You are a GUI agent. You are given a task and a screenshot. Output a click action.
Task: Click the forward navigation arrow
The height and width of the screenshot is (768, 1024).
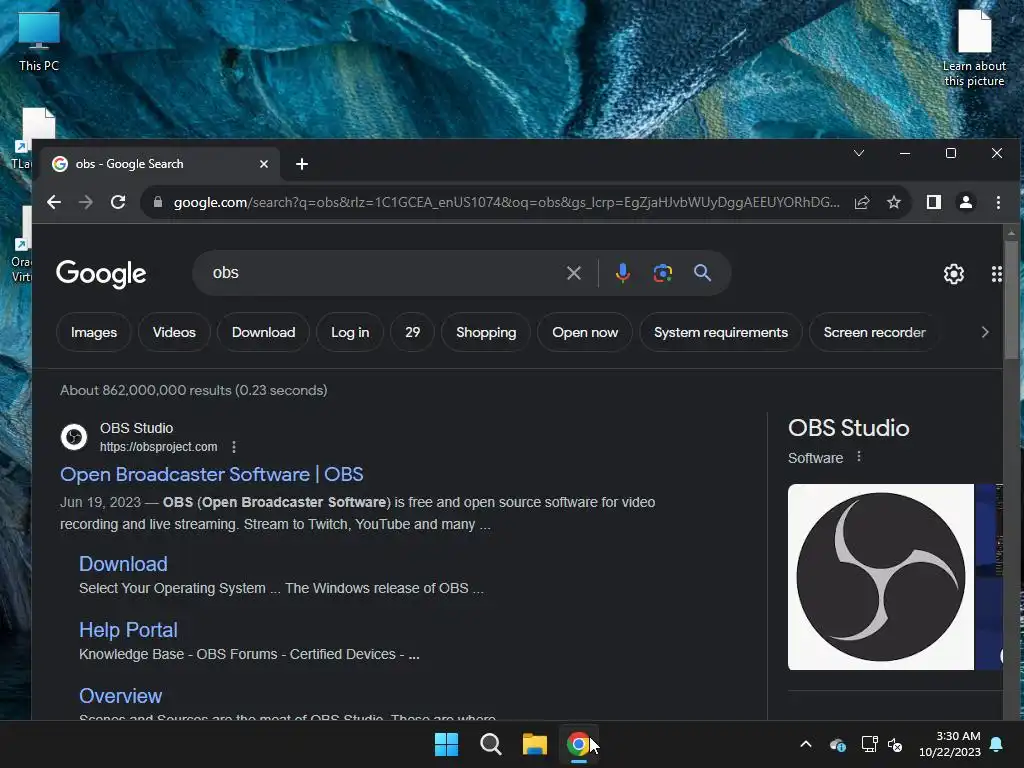tap(86, 202)
